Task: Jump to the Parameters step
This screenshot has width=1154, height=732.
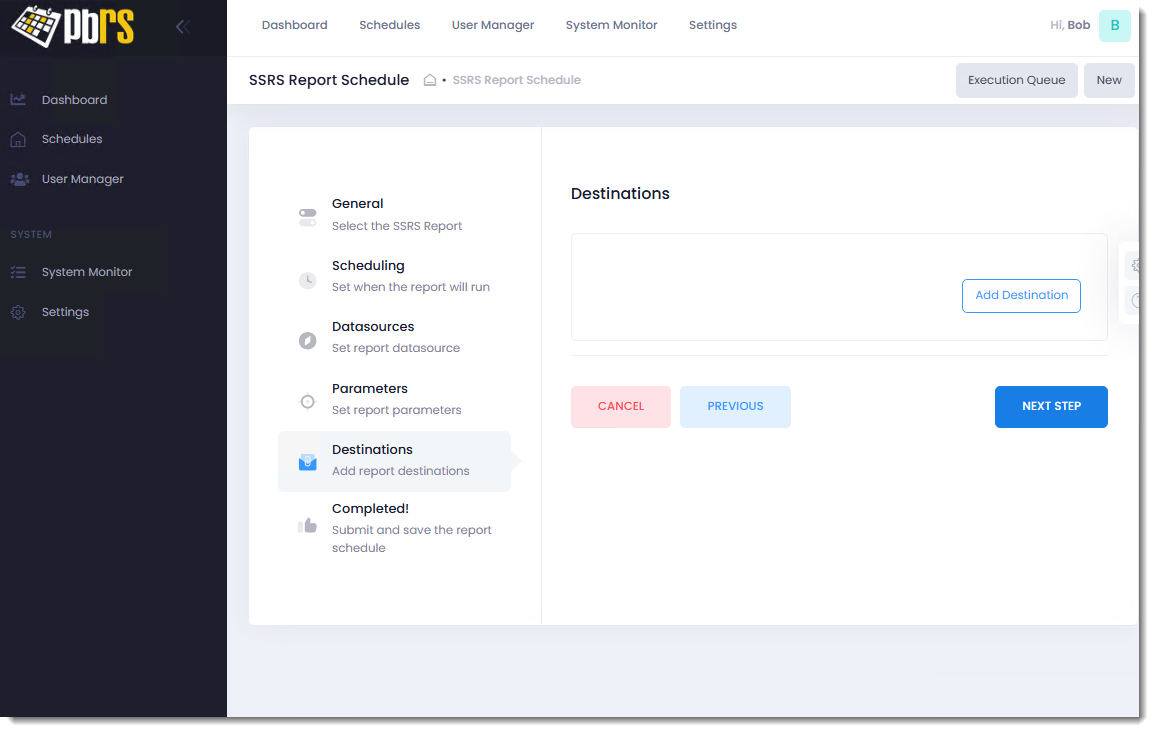Action: click(x=369, y=389)
